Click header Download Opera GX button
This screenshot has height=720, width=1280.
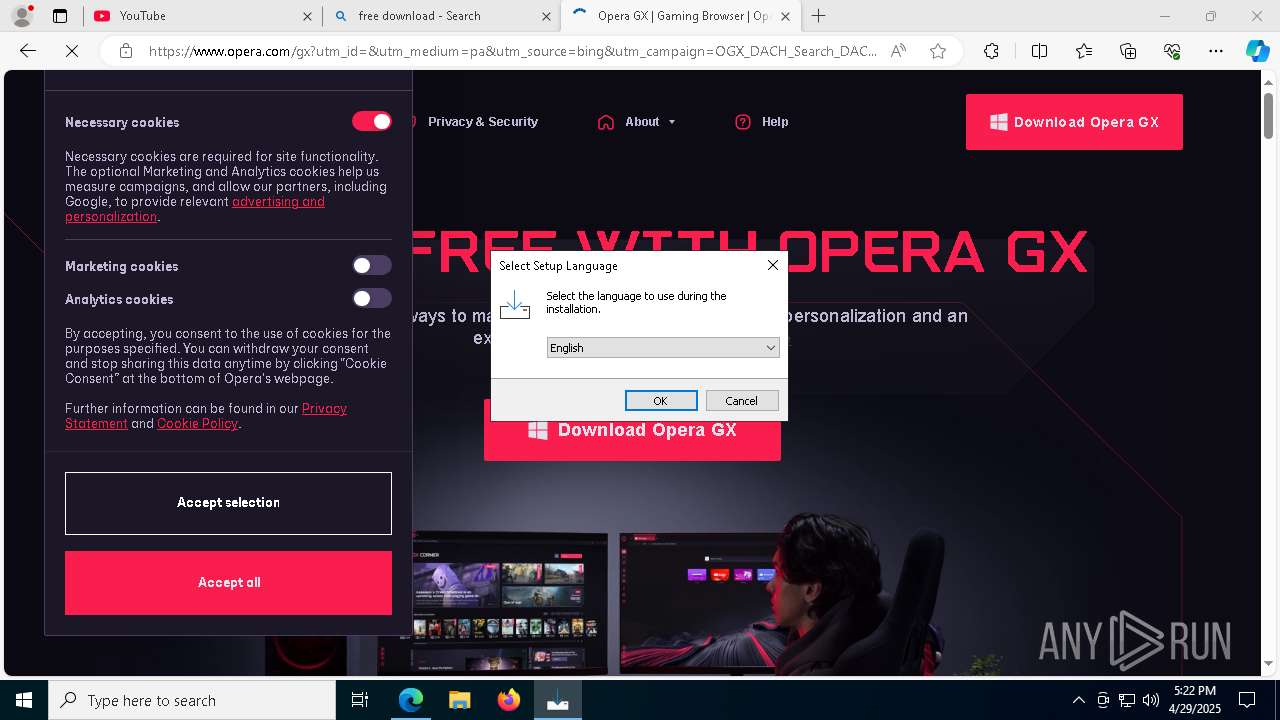(1074, 122)
